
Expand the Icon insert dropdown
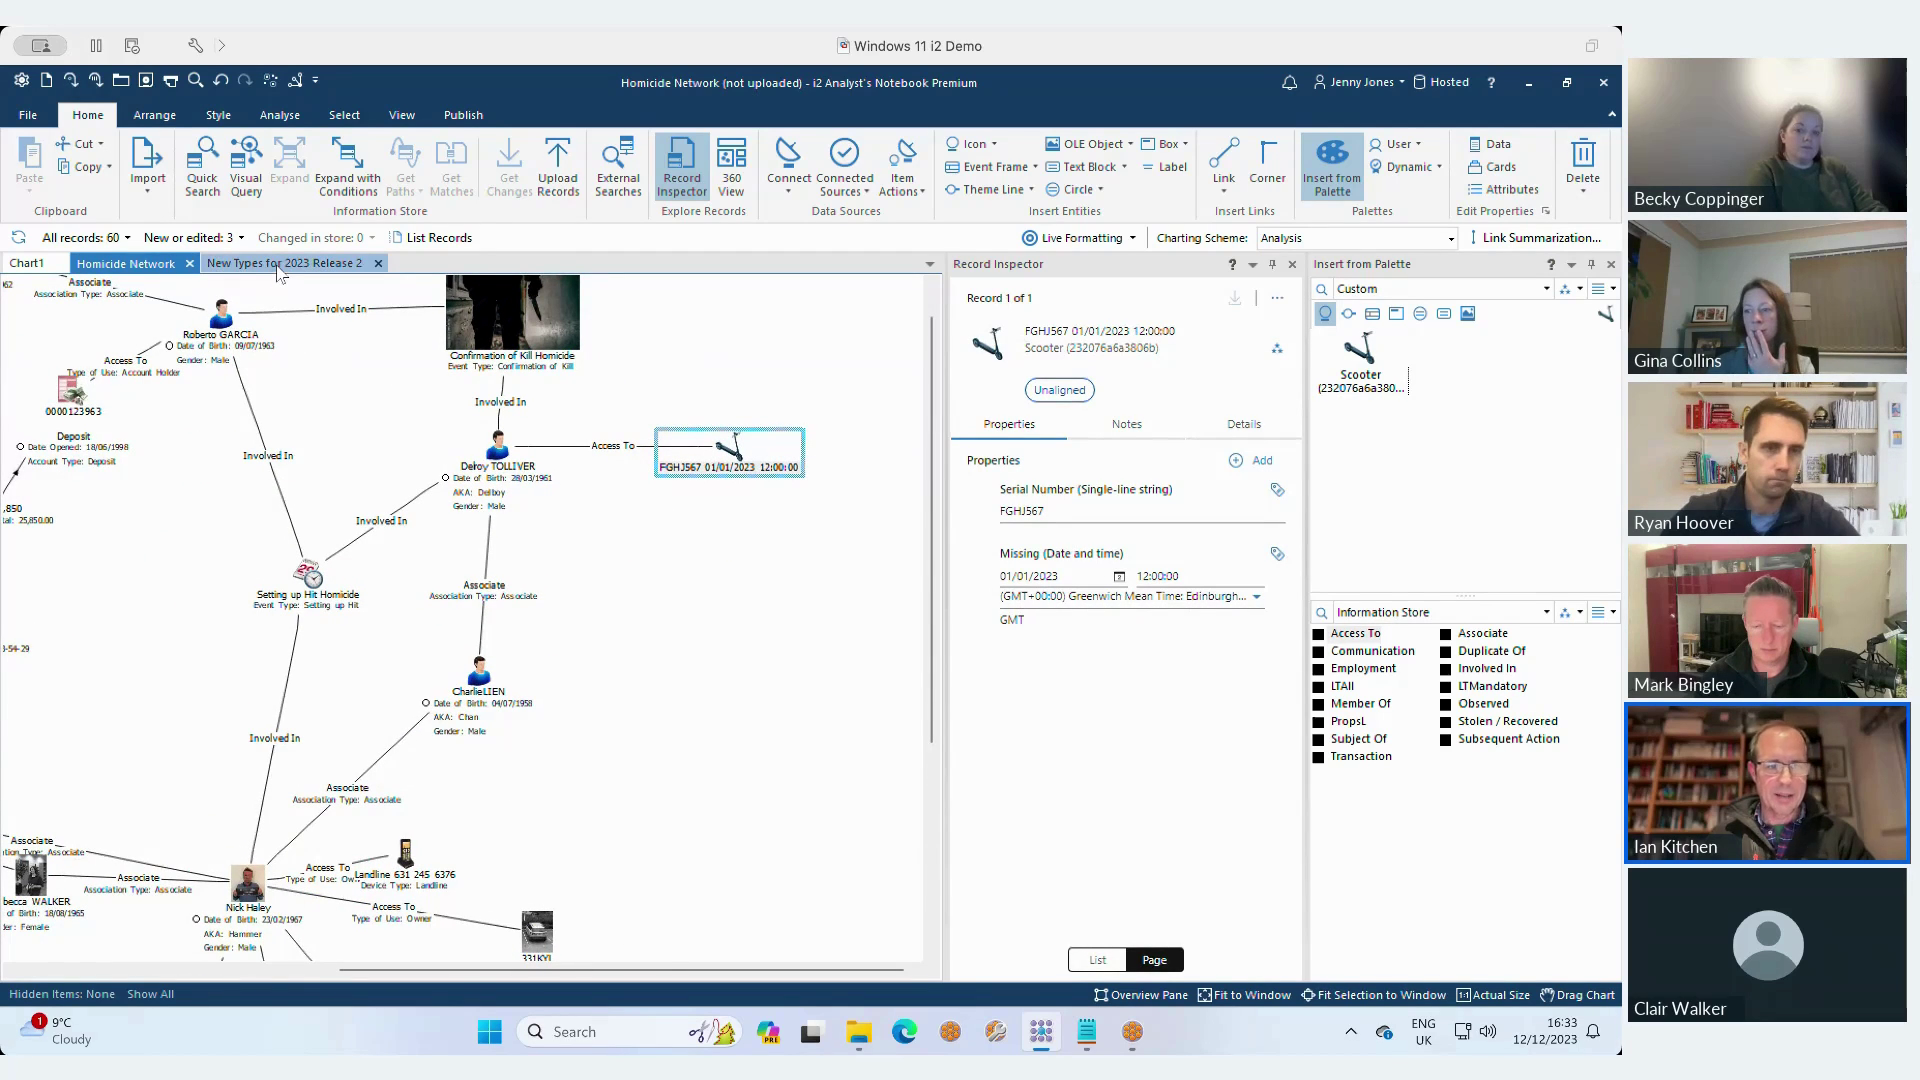pyautogui.click(x=994, y=144)
